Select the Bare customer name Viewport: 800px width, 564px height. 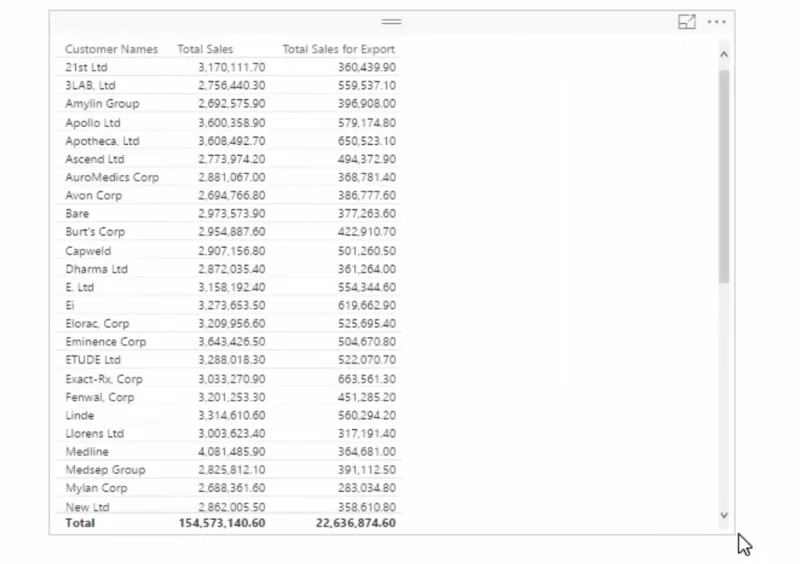77,214
